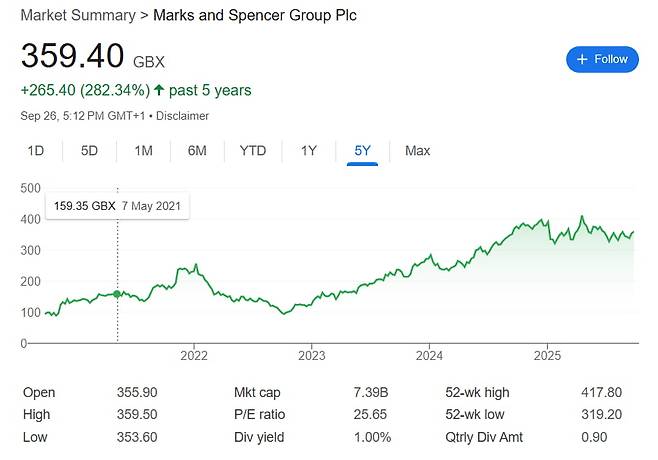658x460 pixels.
Task: Choose the 1Y range tab
Action: 308,151
